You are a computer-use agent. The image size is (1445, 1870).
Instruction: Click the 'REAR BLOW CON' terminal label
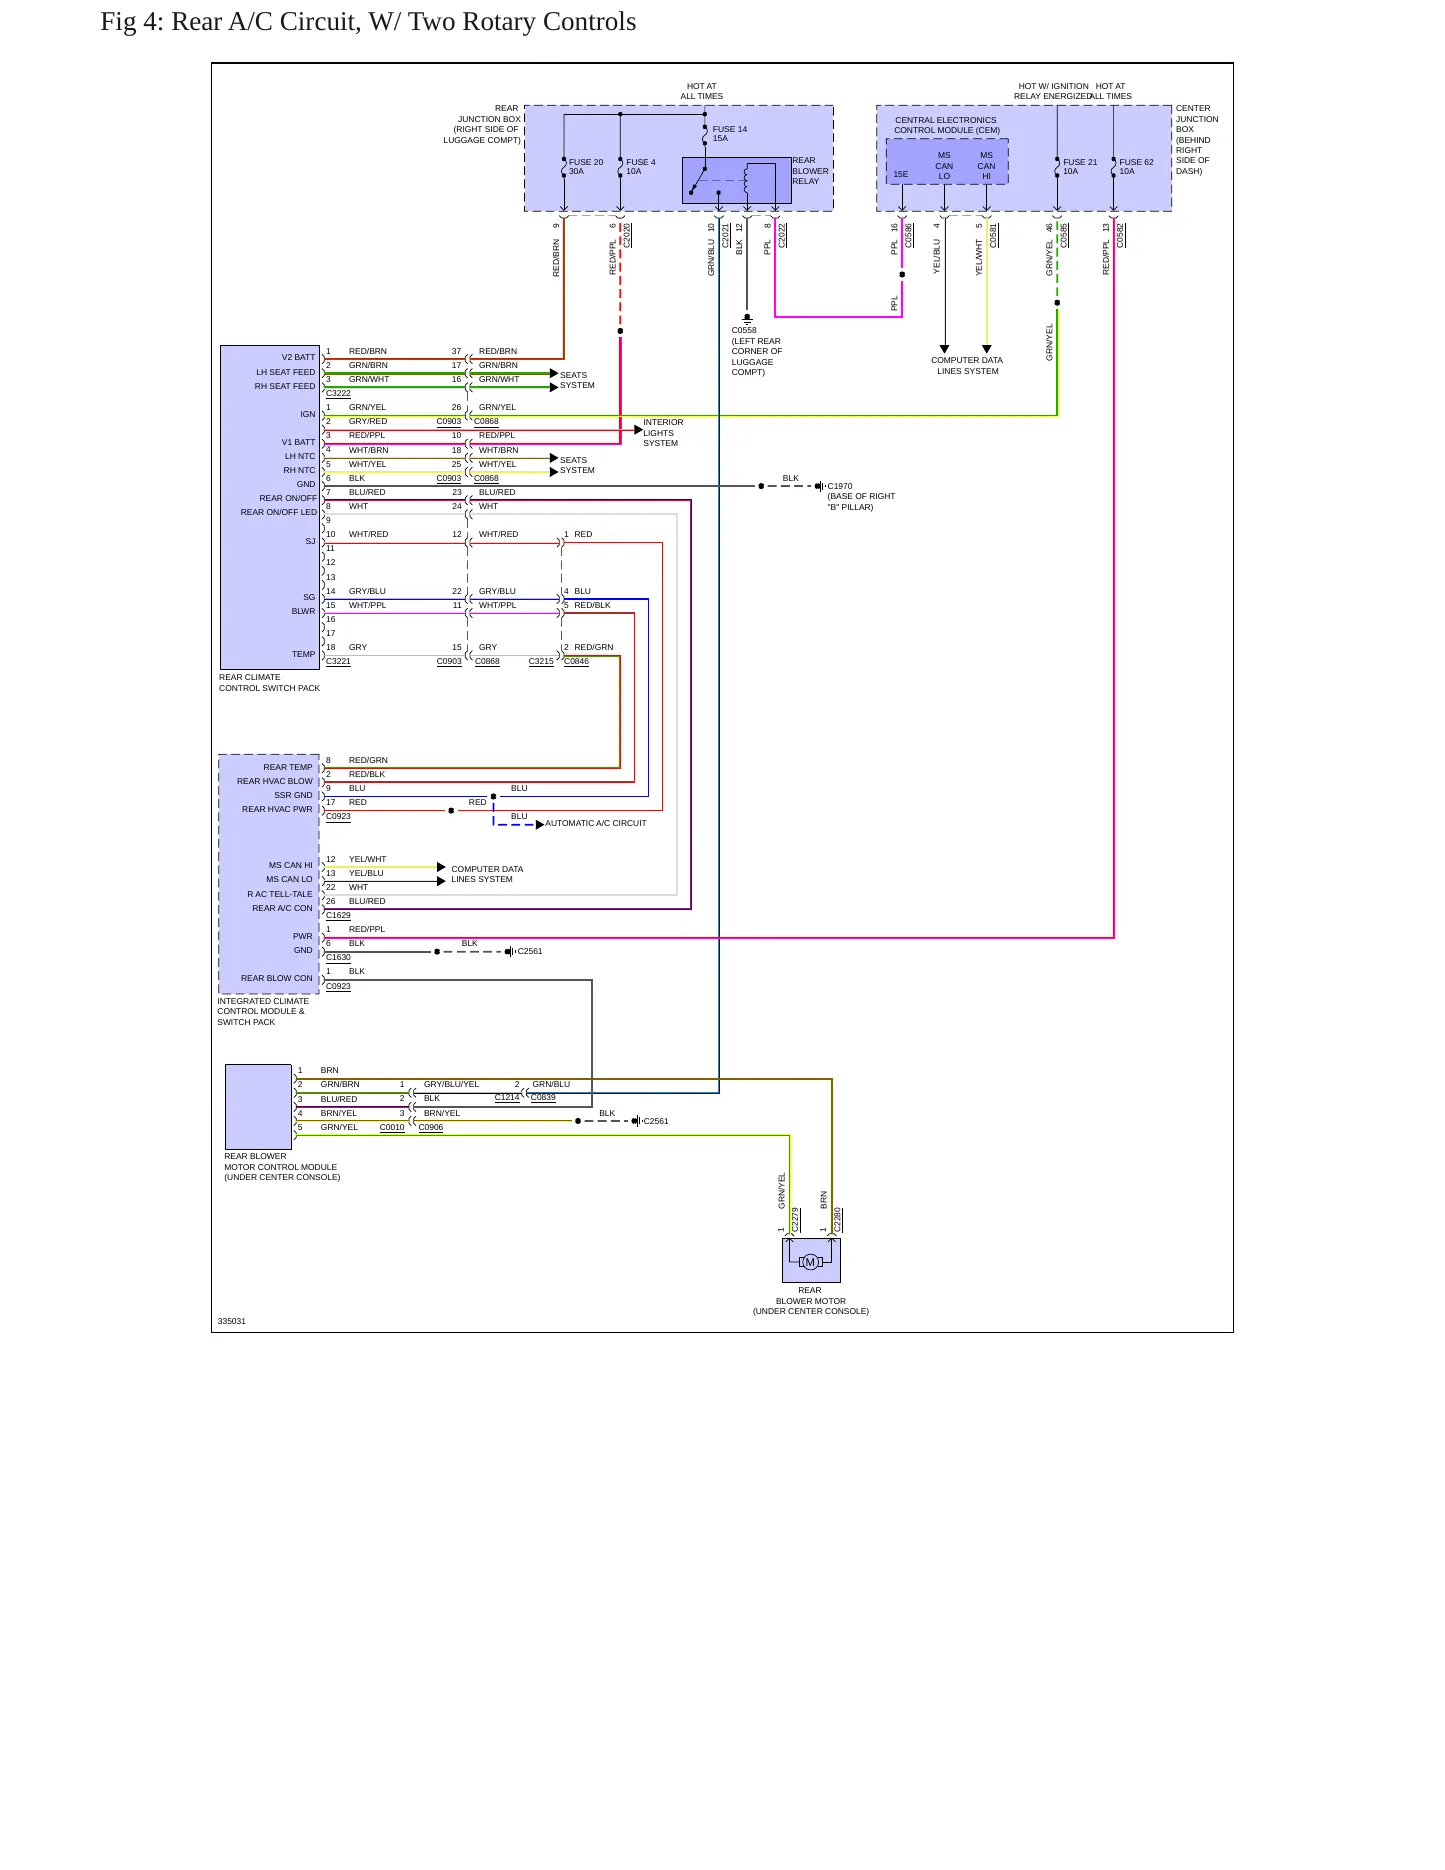coord(277,979)
